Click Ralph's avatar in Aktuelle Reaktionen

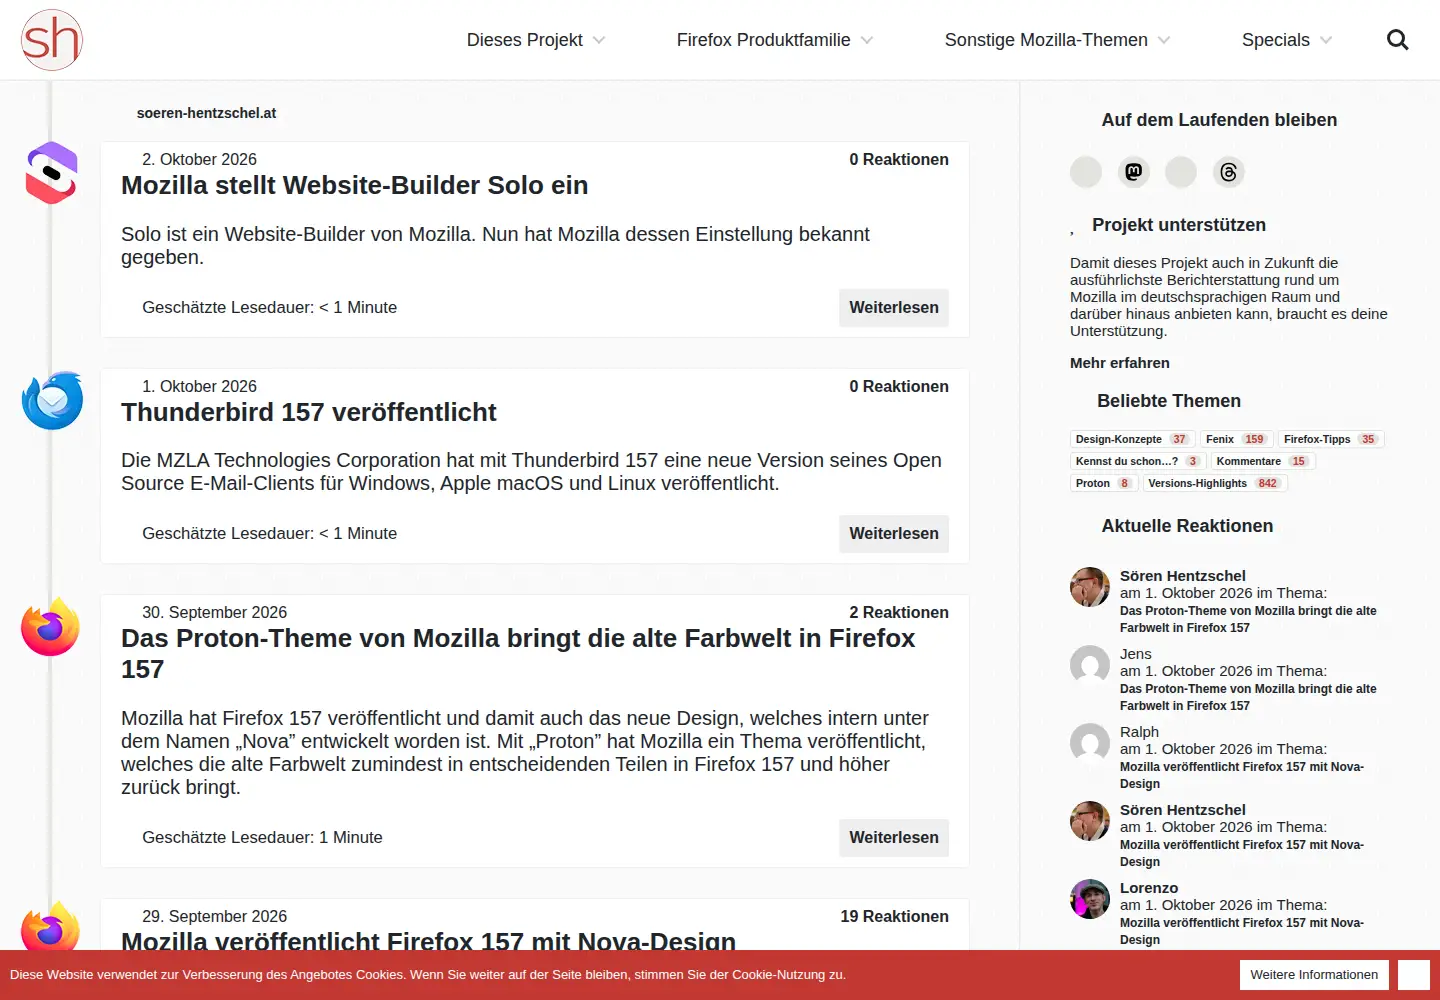click(1090, 743)
